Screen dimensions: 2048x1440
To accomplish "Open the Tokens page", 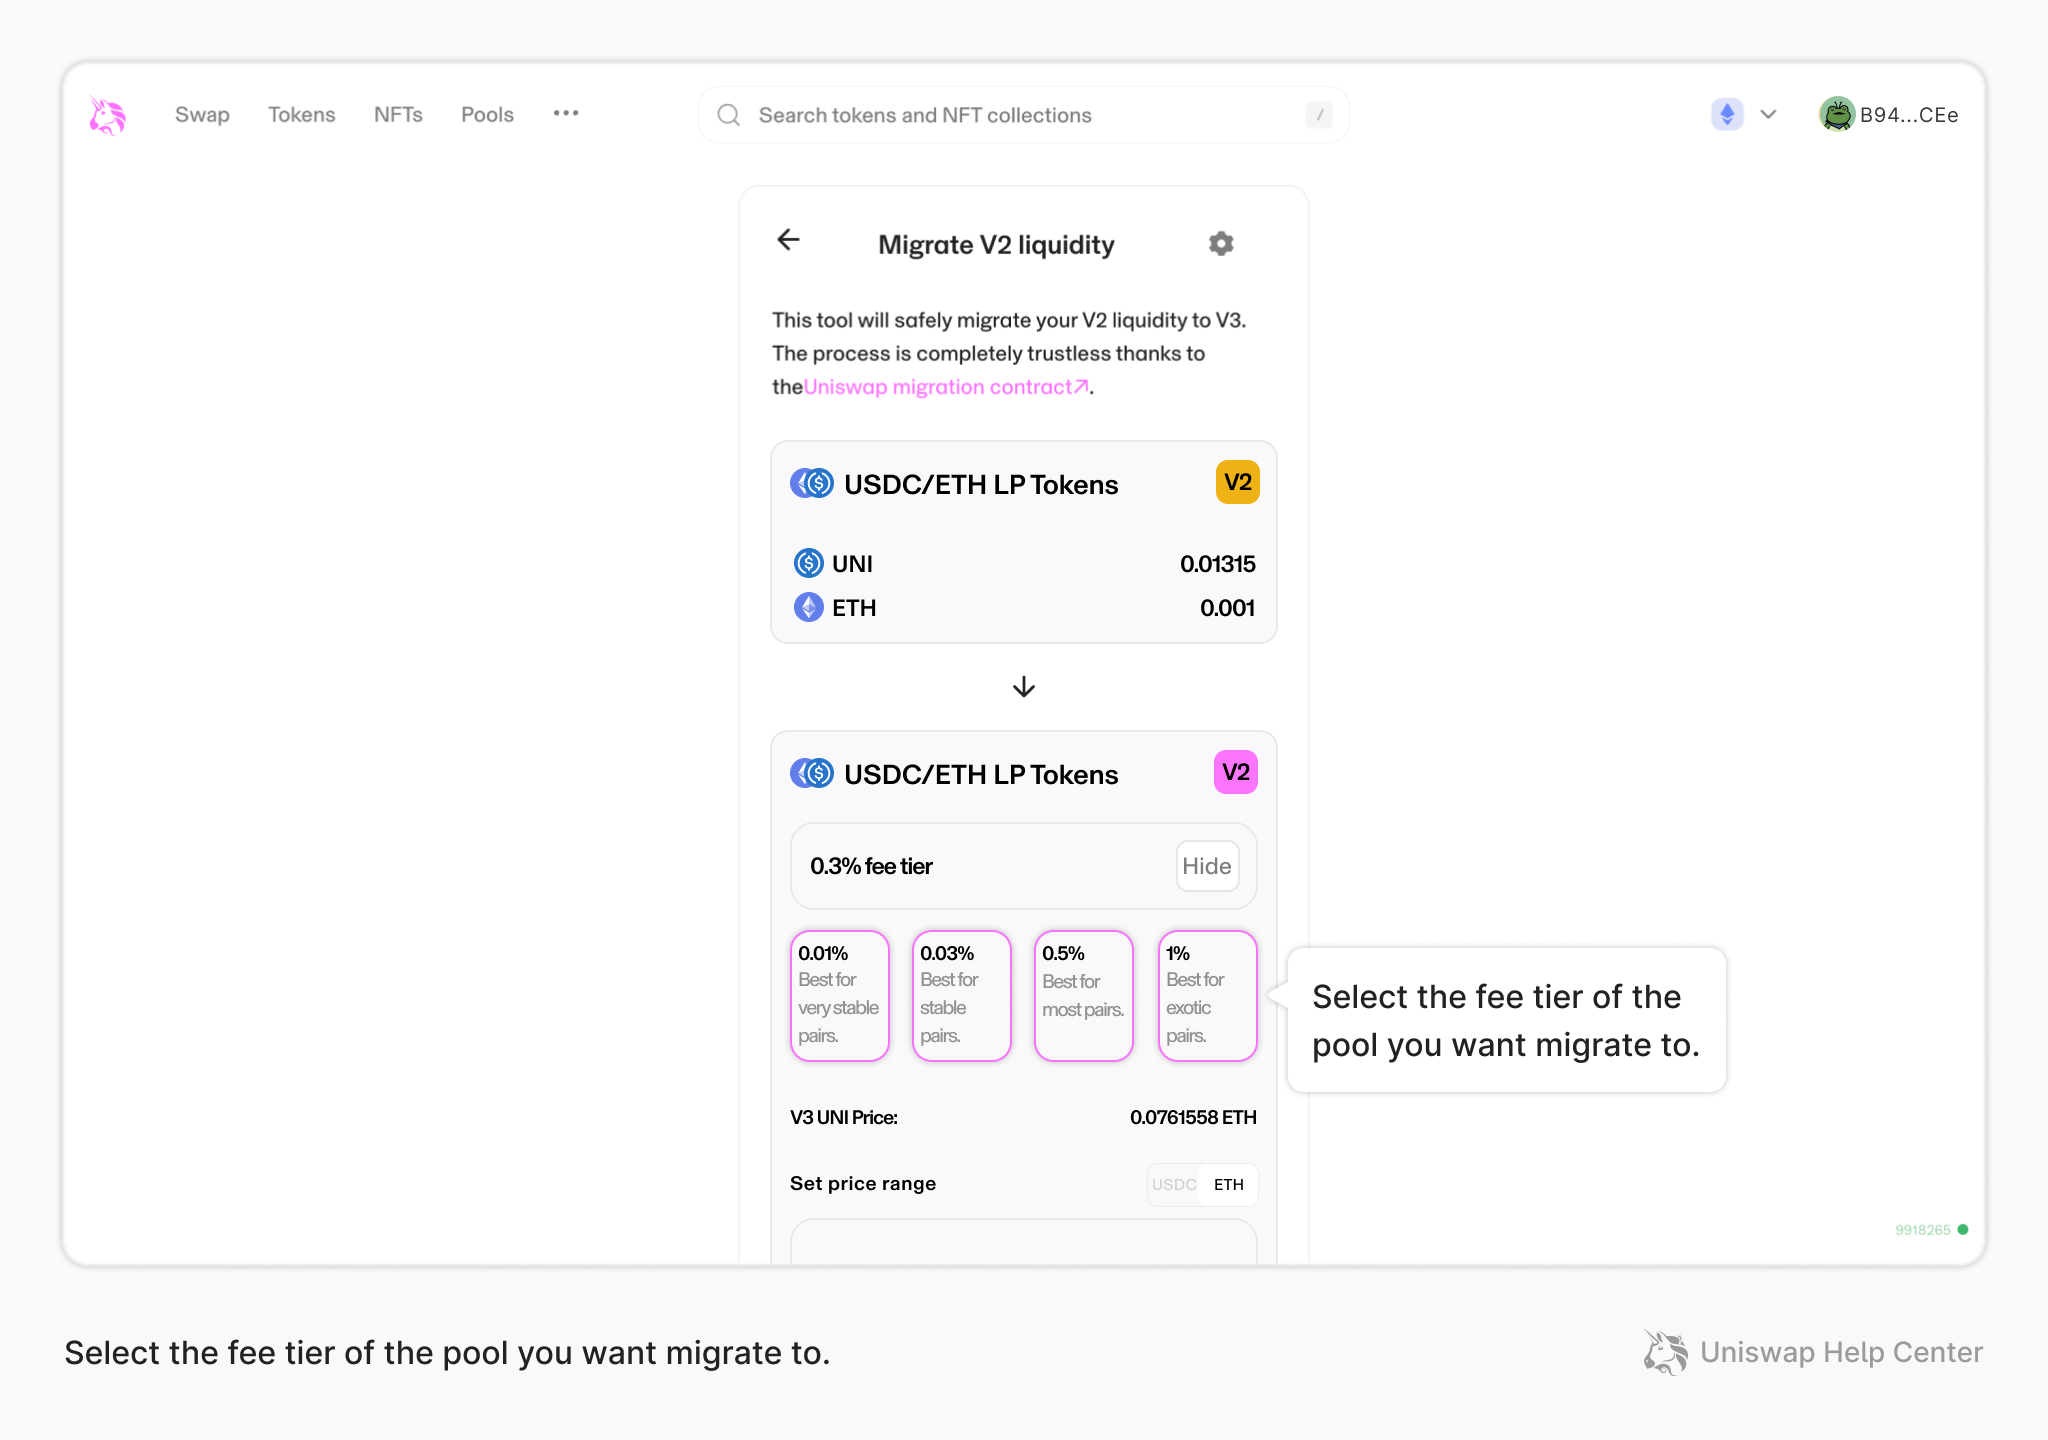I will point(302,115).
